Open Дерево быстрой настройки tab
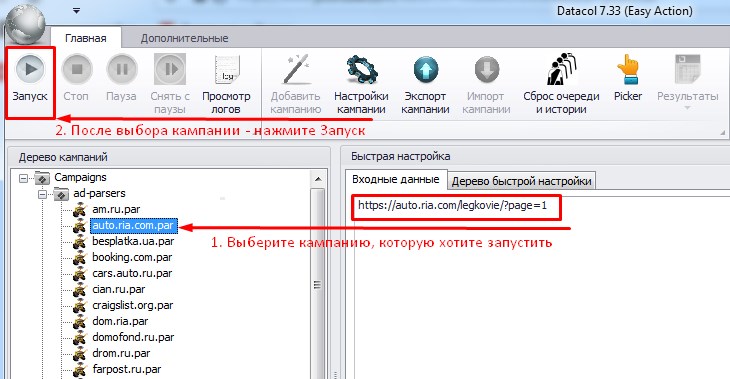This screenshot has height=379, width=730. [x=521, y=181]
